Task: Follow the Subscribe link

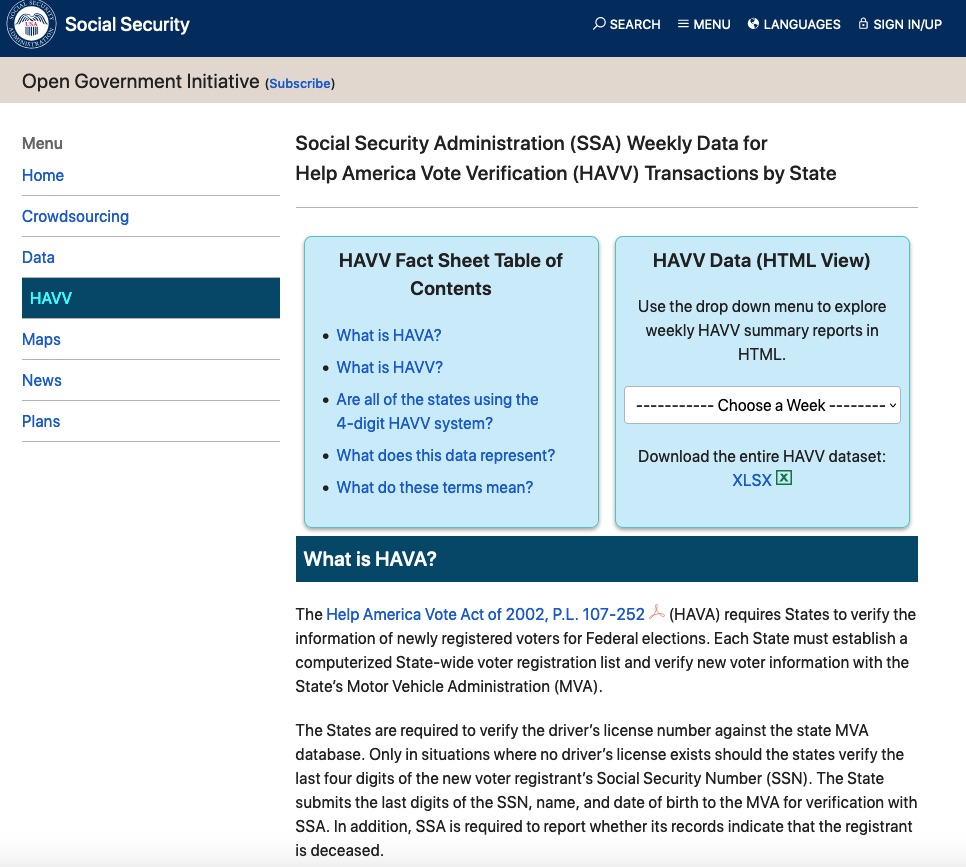Action: tap(300, 83)
